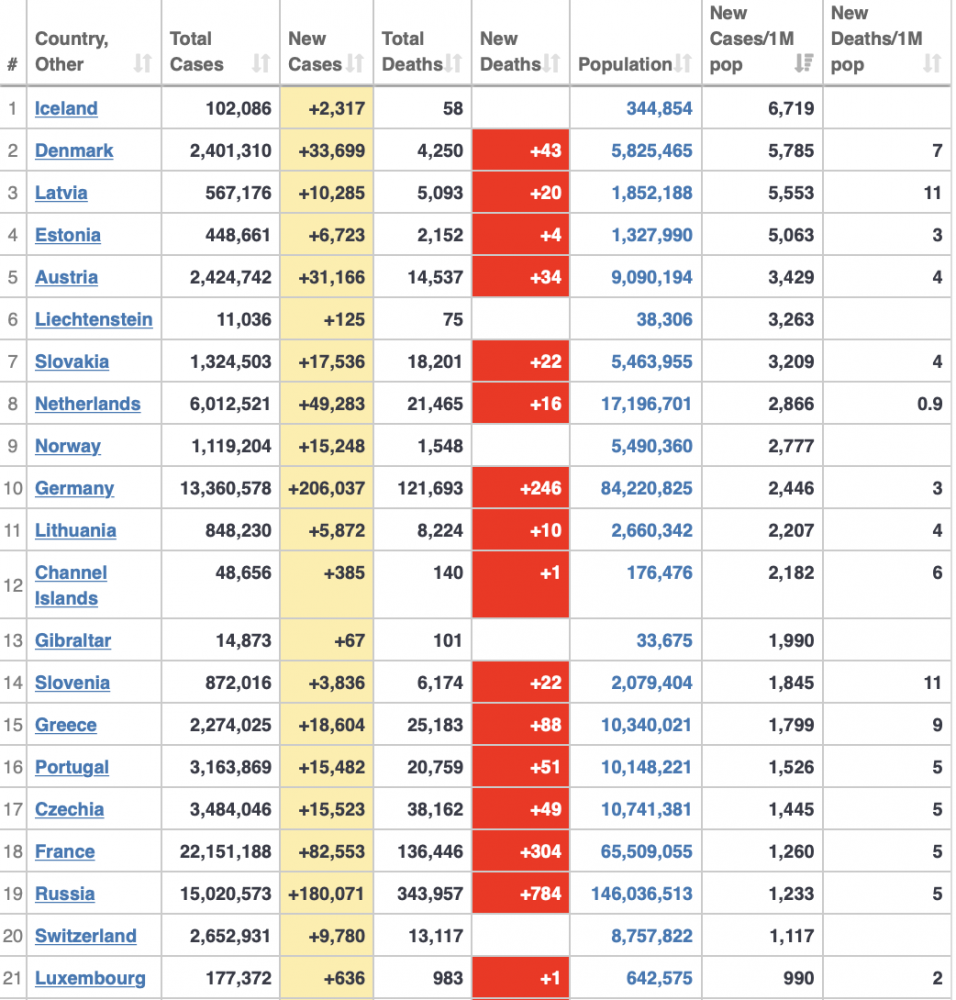Click the Total Cases sort icon

[x=261, y=63]
